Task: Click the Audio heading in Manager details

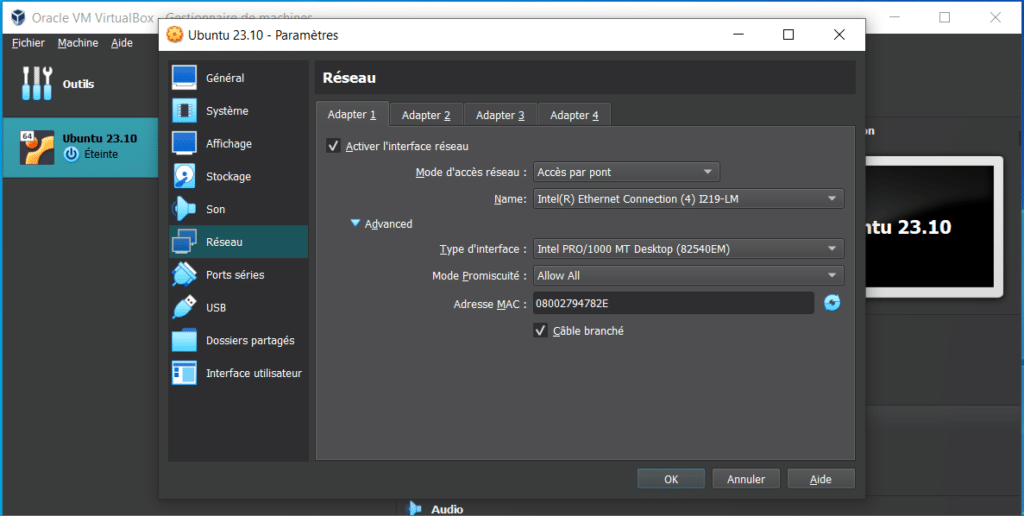Action: [447, 509]
